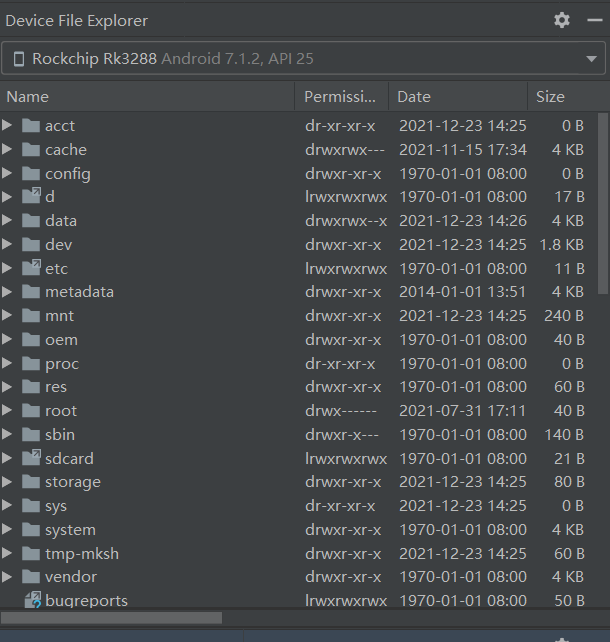Viewport: 610px width, 642px height.
Task: Click the 240 B size value
Action: (564, 316)
